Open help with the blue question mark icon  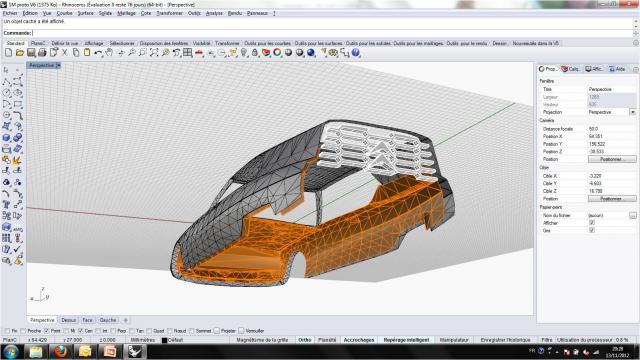click(x=356, y=53)
